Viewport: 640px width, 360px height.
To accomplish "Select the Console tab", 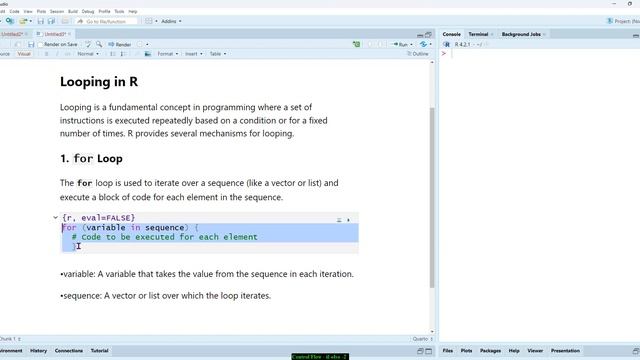I will point(451,34).
